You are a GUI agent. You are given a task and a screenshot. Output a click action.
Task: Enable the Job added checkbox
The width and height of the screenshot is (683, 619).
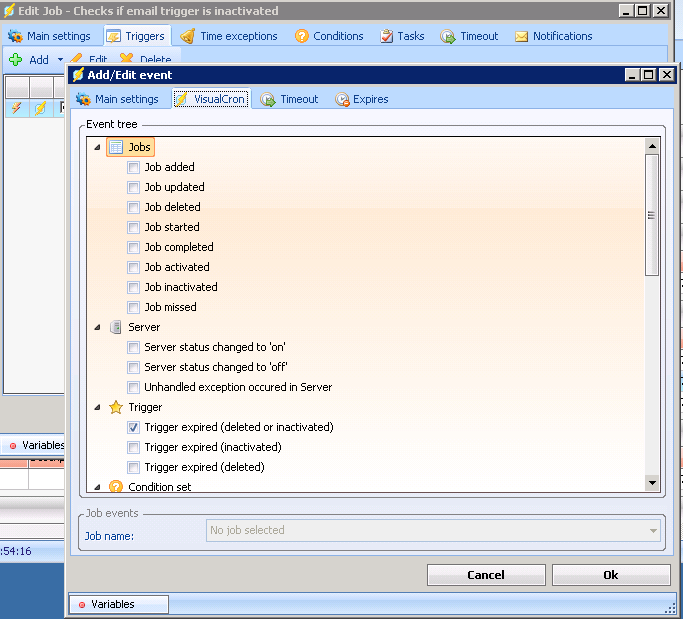pos(133,167)
